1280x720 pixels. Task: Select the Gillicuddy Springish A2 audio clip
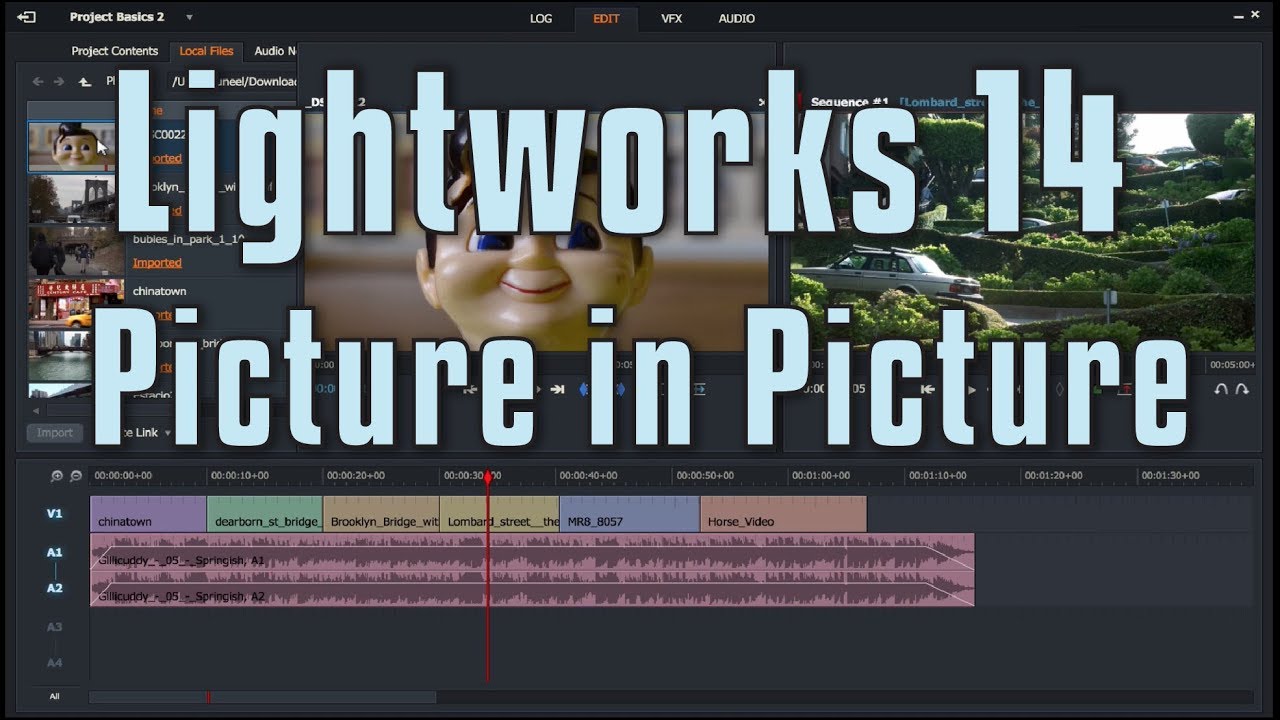(532, 588)
